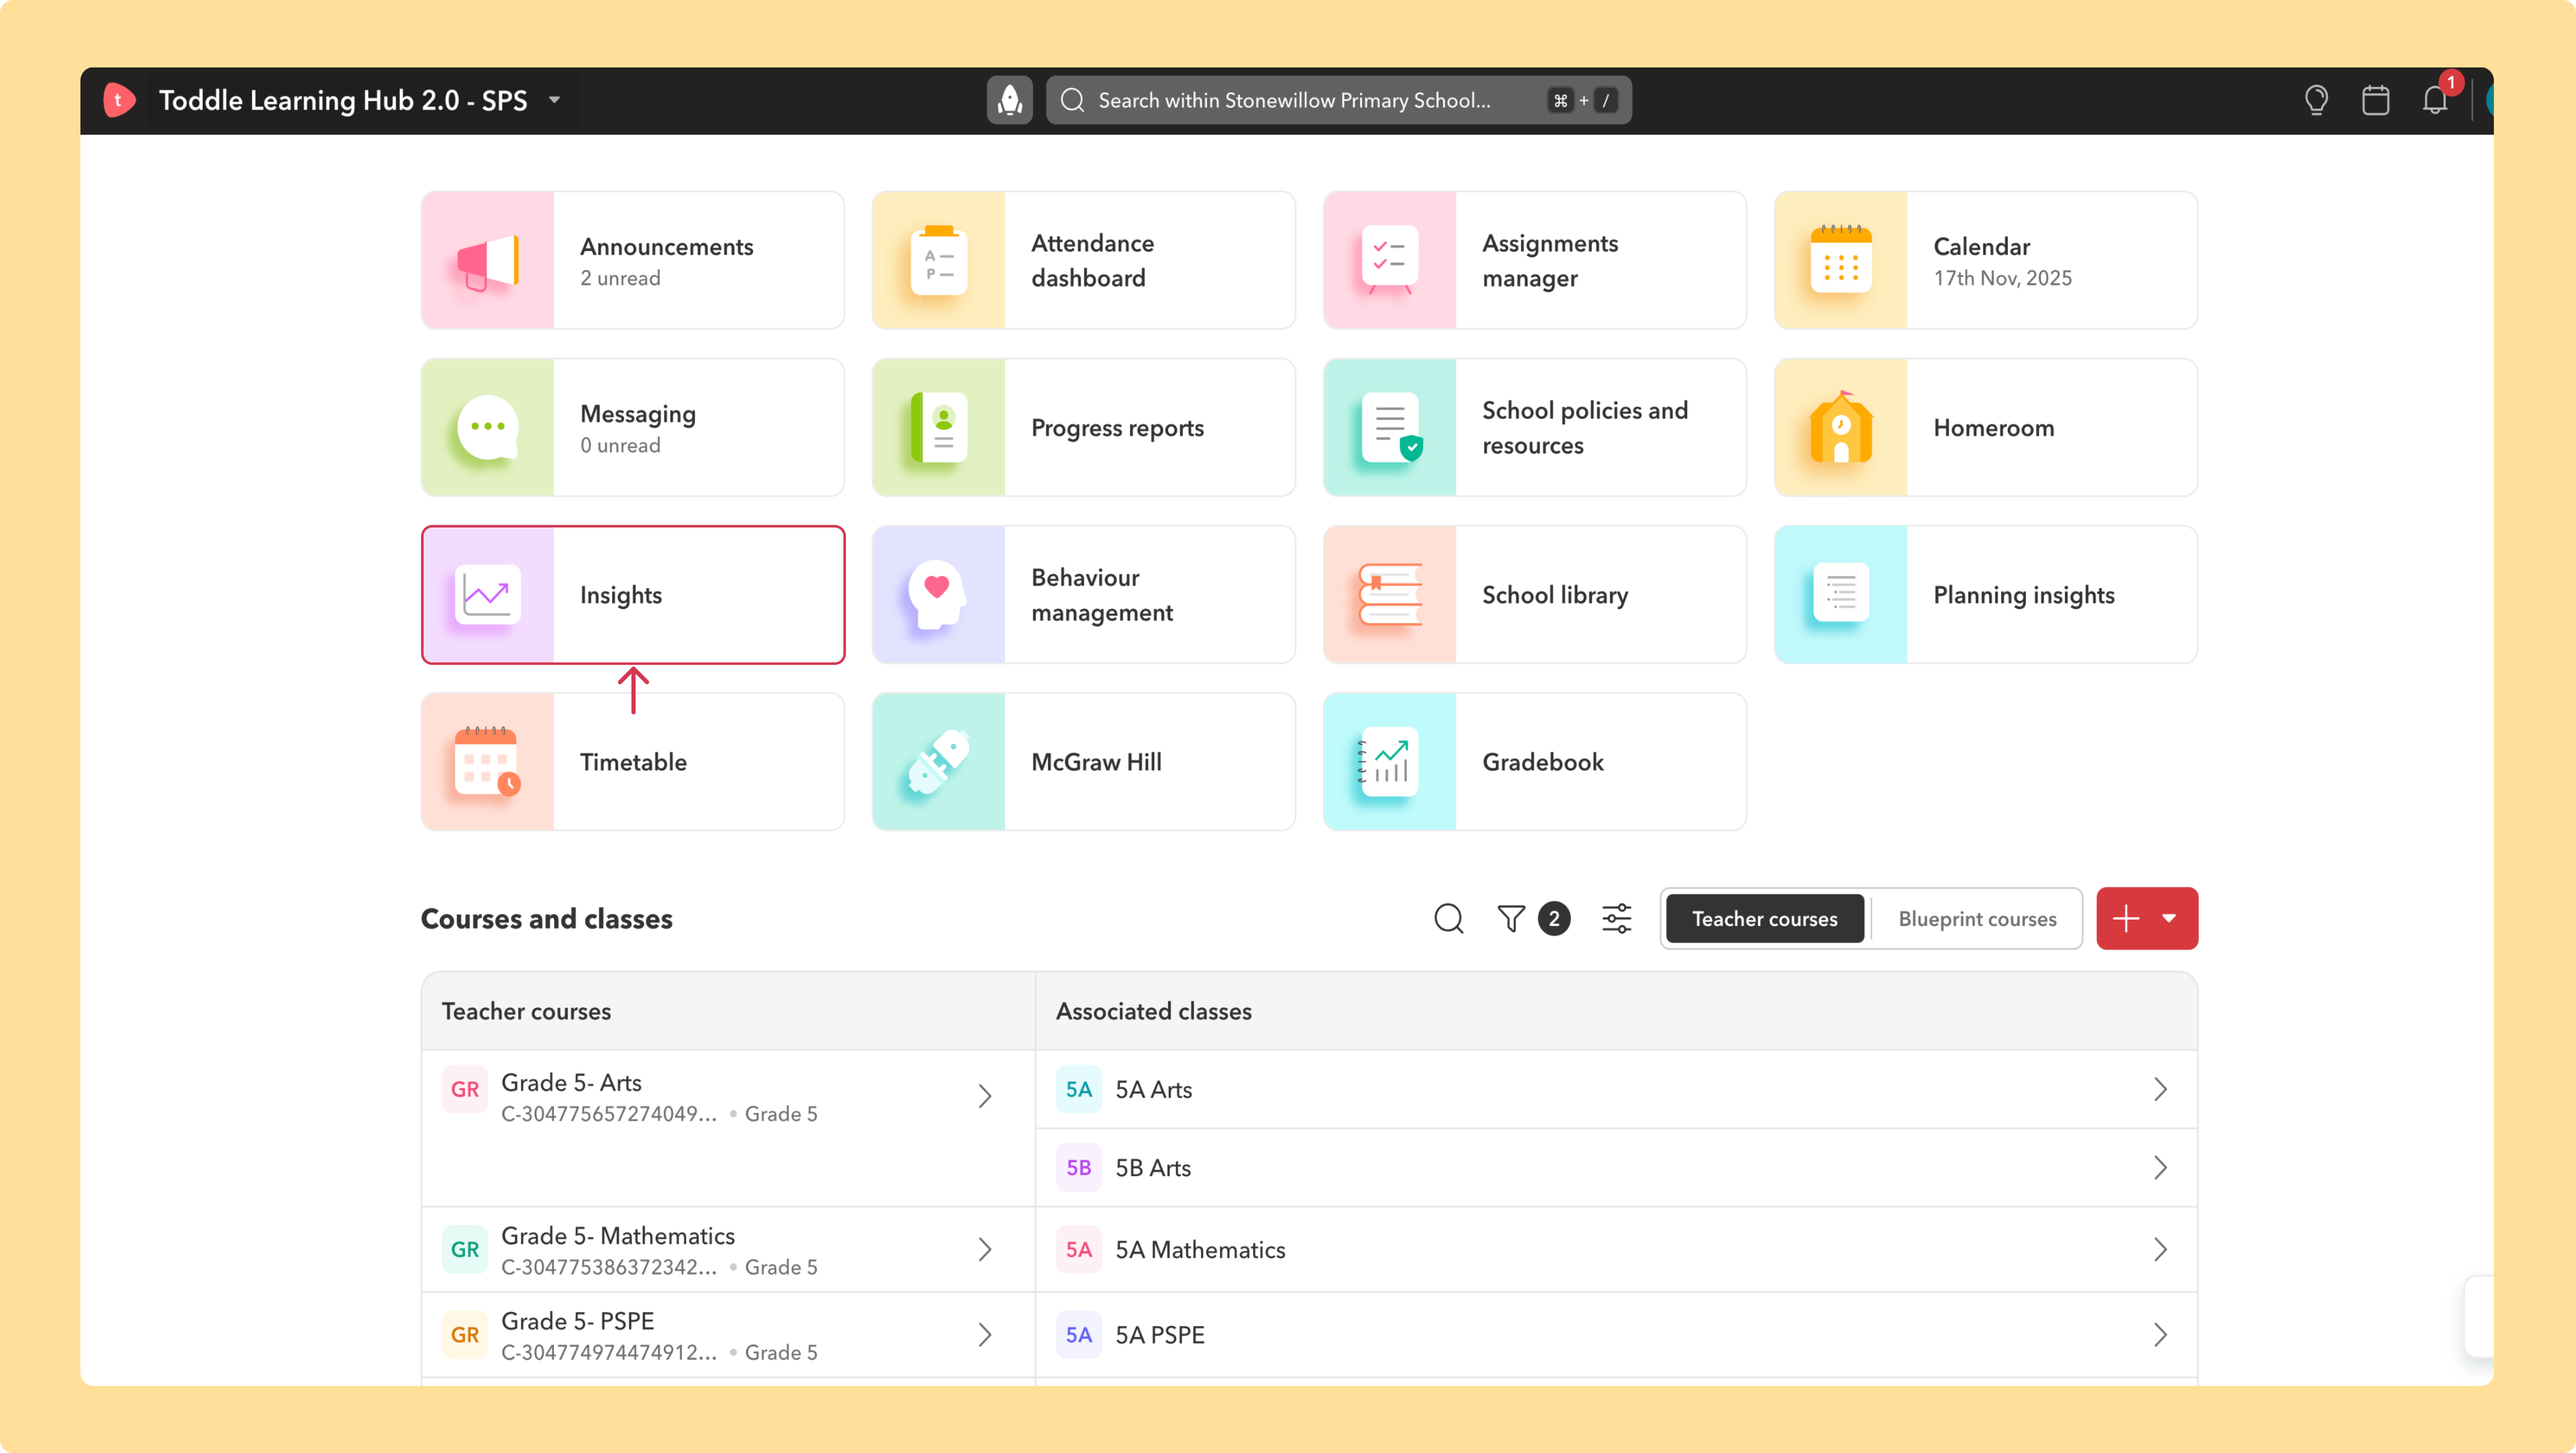Select the Grade 5- Arts course name

coord(571,1082)
